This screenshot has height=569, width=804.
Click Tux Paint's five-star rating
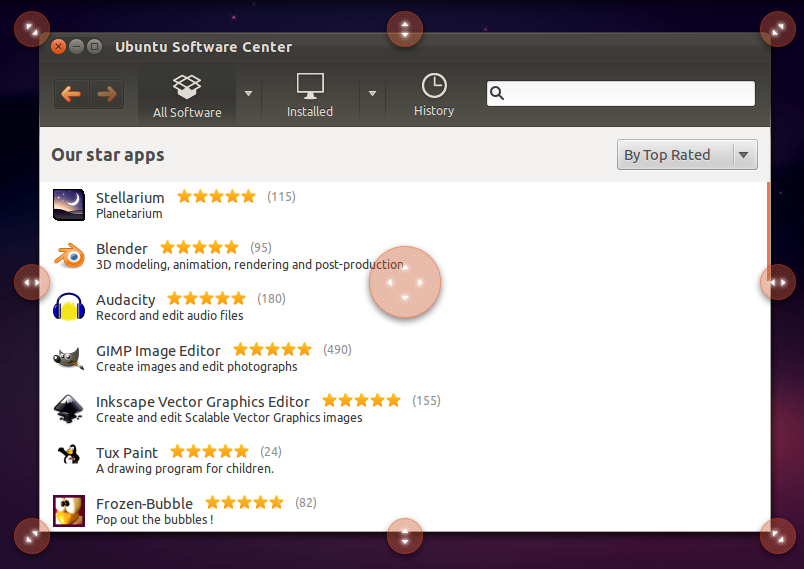(209, 451)
